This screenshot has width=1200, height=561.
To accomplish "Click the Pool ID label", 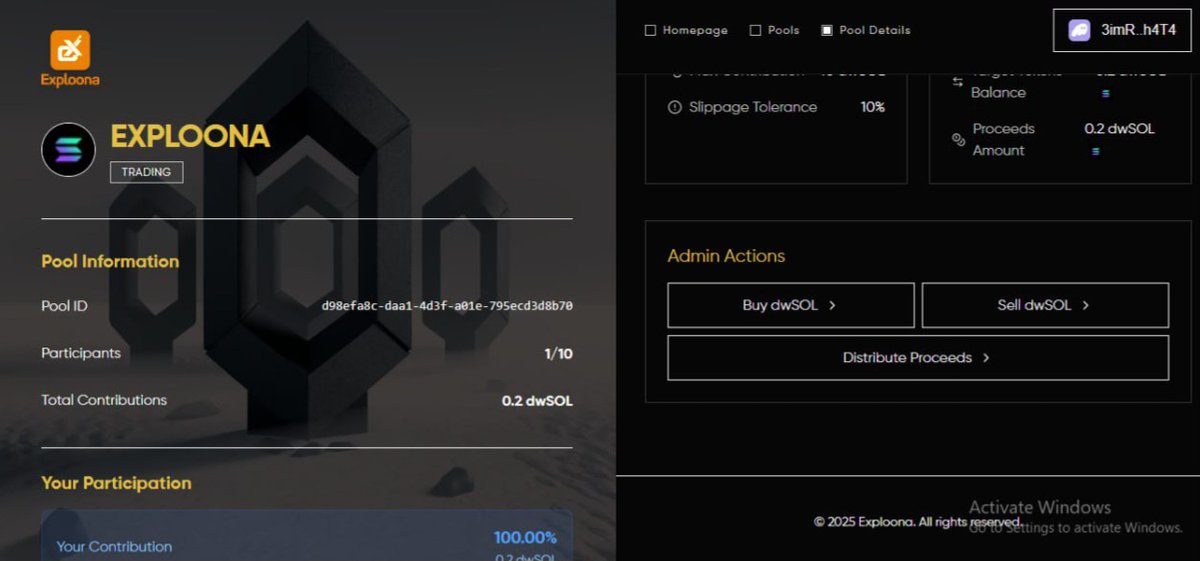I will tap(64, 306).
